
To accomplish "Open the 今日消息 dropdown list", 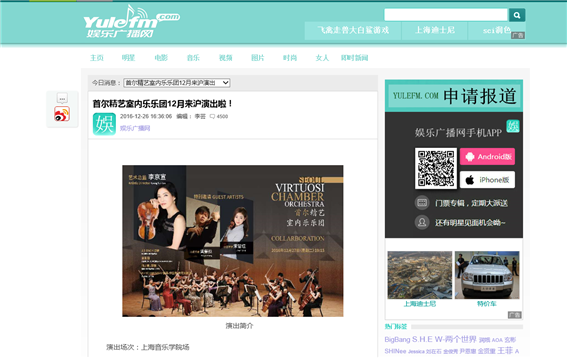I will click(177, 83).
